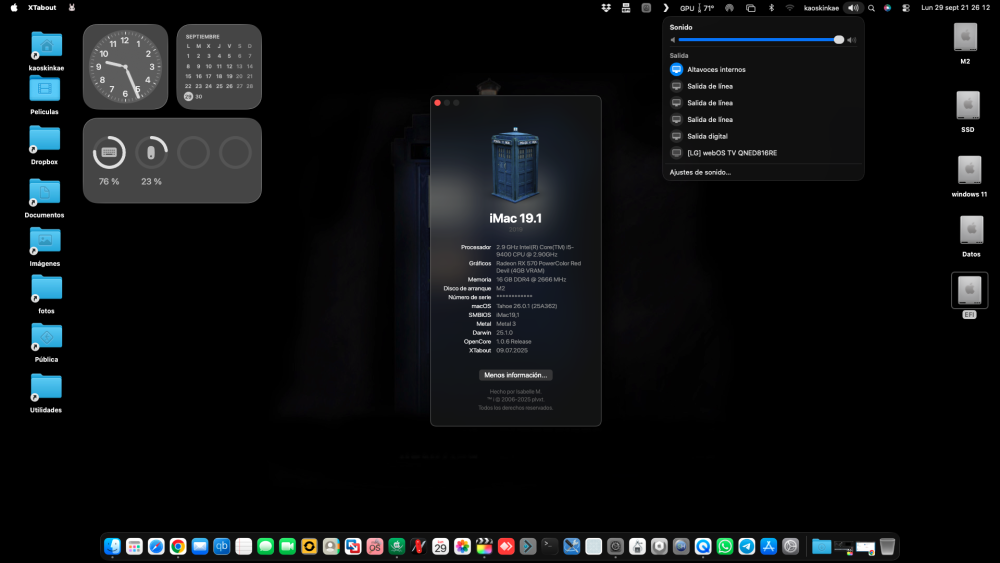Screen dimensions: 1000x563
Task: Launch Safari from the Dock
Action: [x=156, y=546]
